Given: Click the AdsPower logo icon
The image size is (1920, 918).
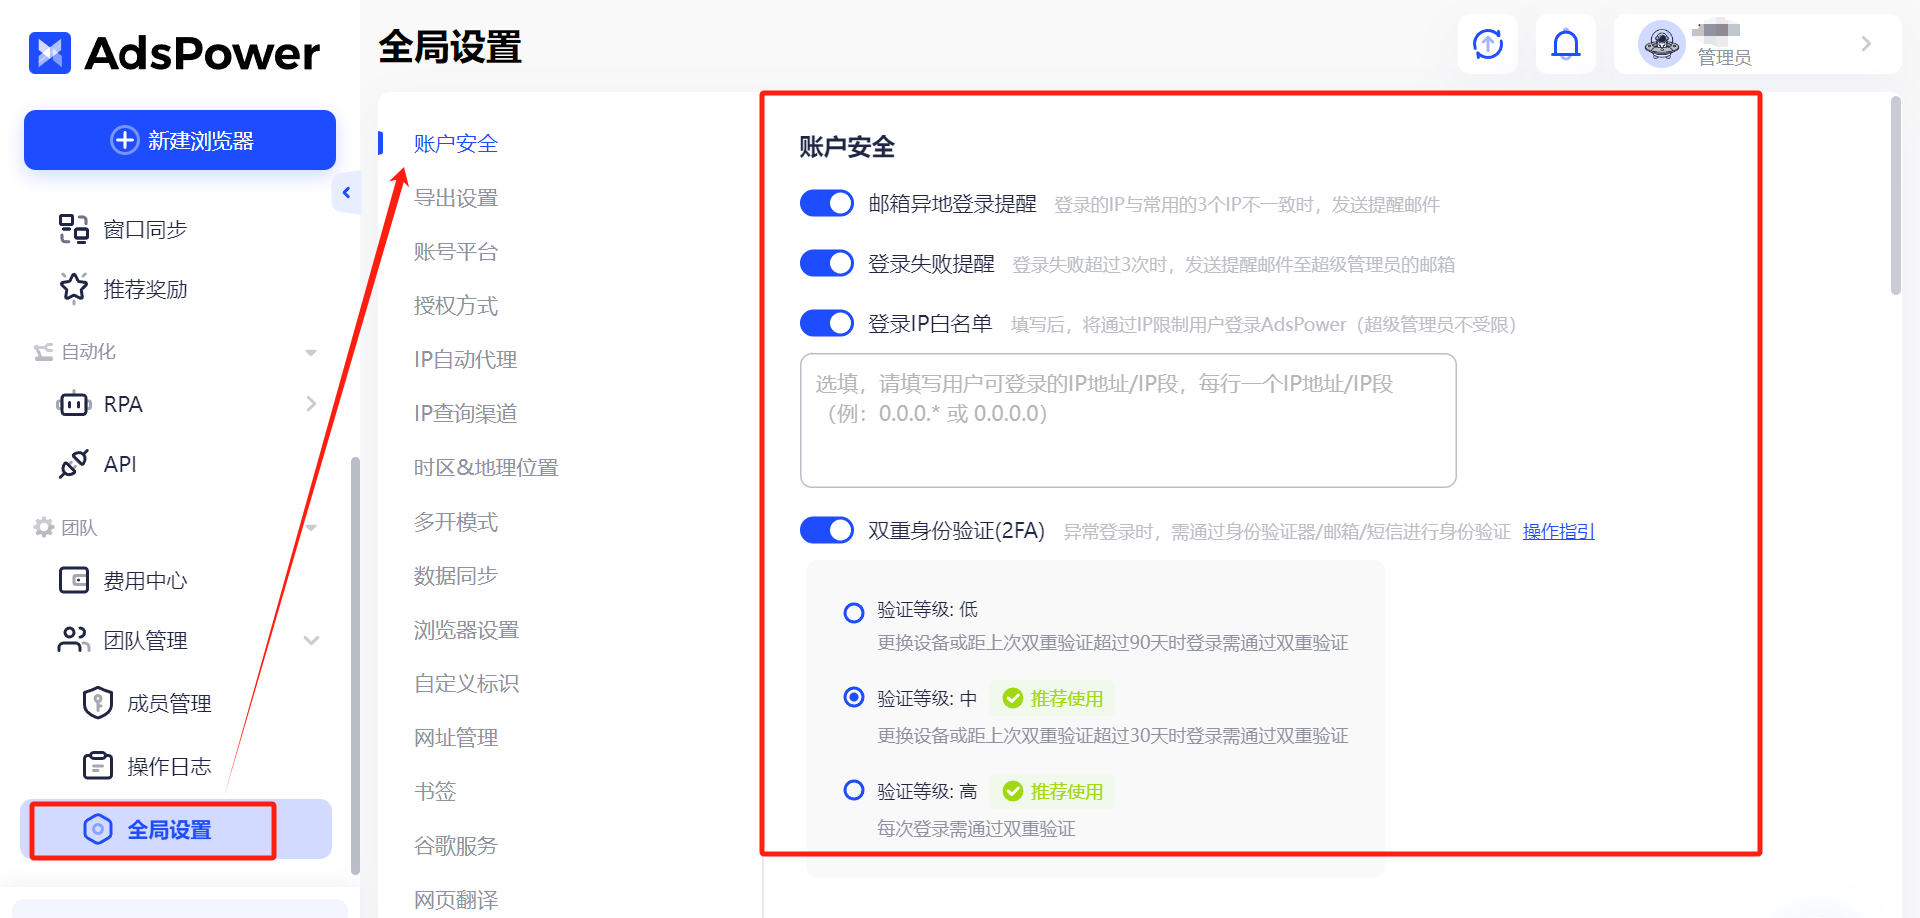Looking at the screenshot, I should pos(50,53).
